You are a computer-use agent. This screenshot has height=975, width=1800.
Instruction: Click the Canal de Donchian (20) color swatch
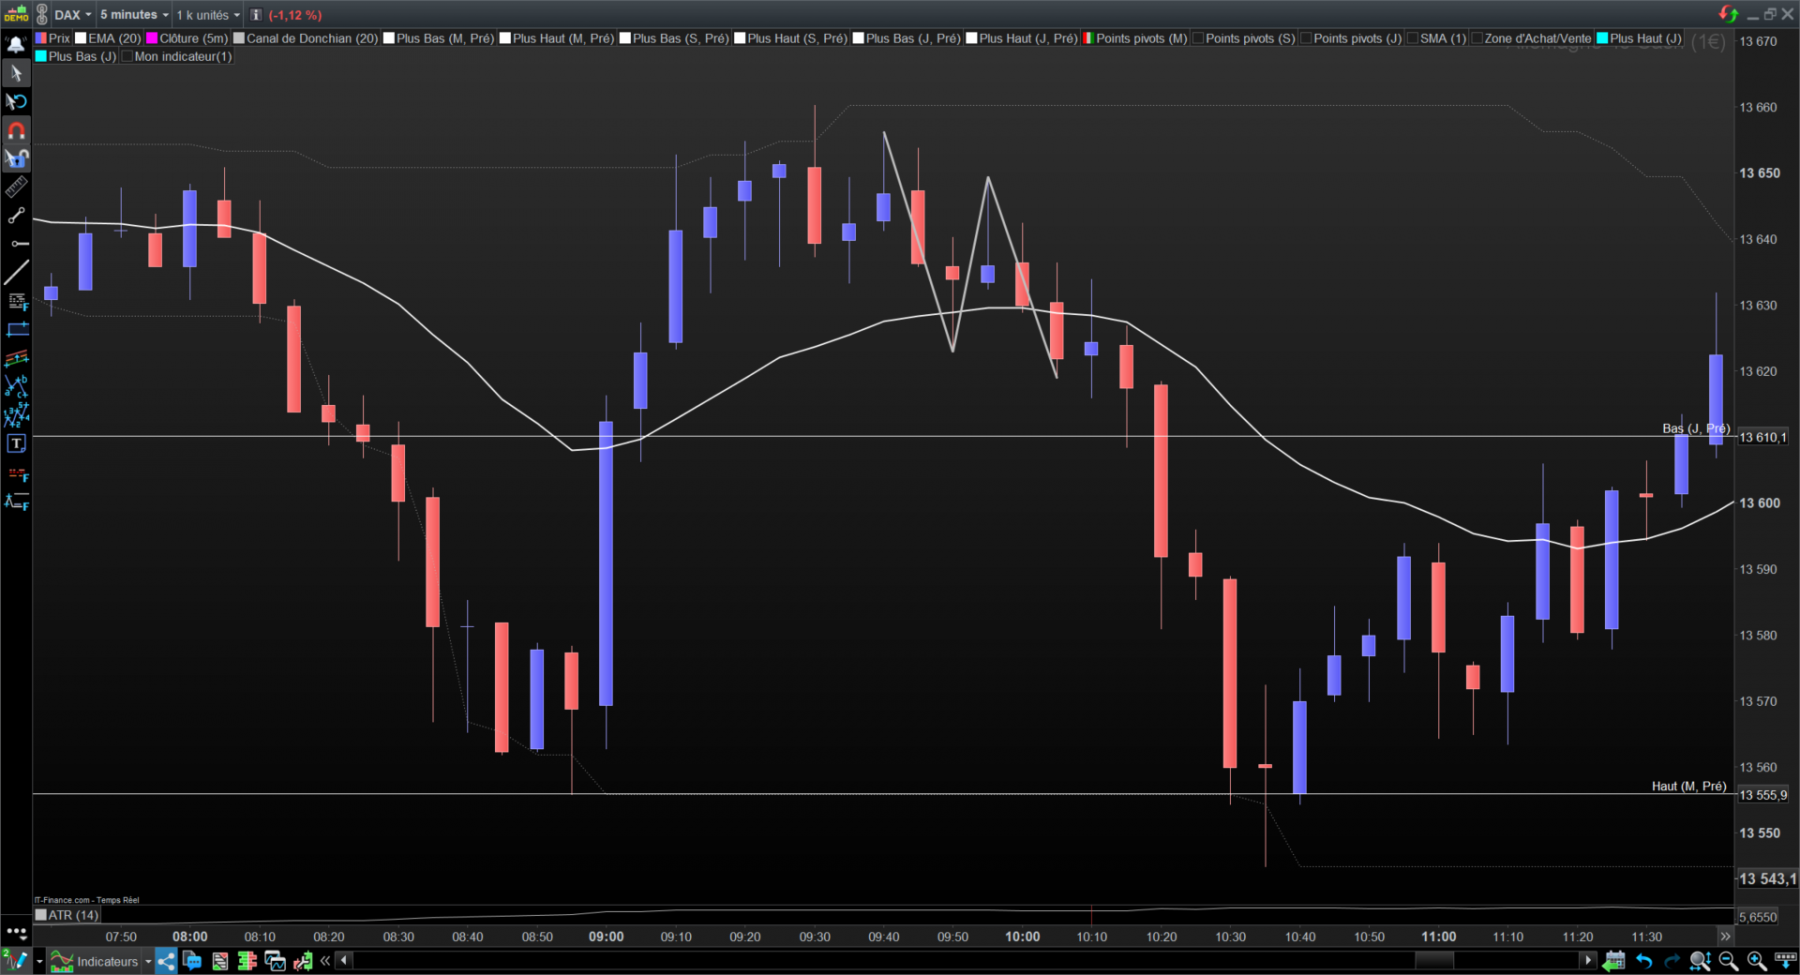239,38
